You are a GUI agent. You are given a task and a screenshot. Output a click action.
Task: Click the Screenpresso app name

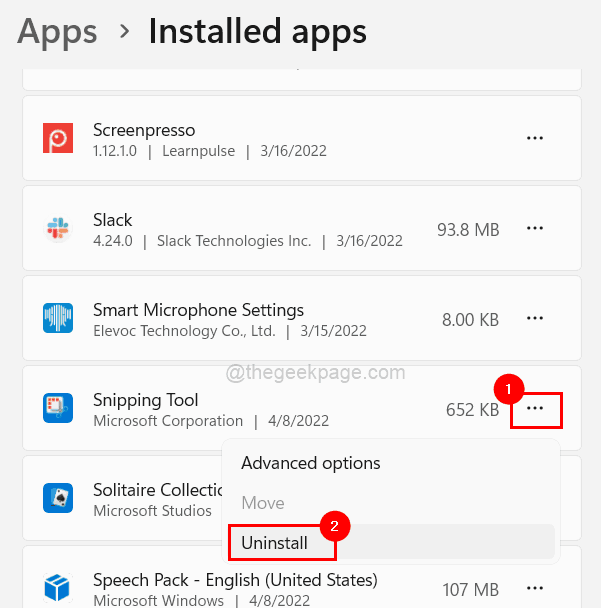click(x=144, y=130)
